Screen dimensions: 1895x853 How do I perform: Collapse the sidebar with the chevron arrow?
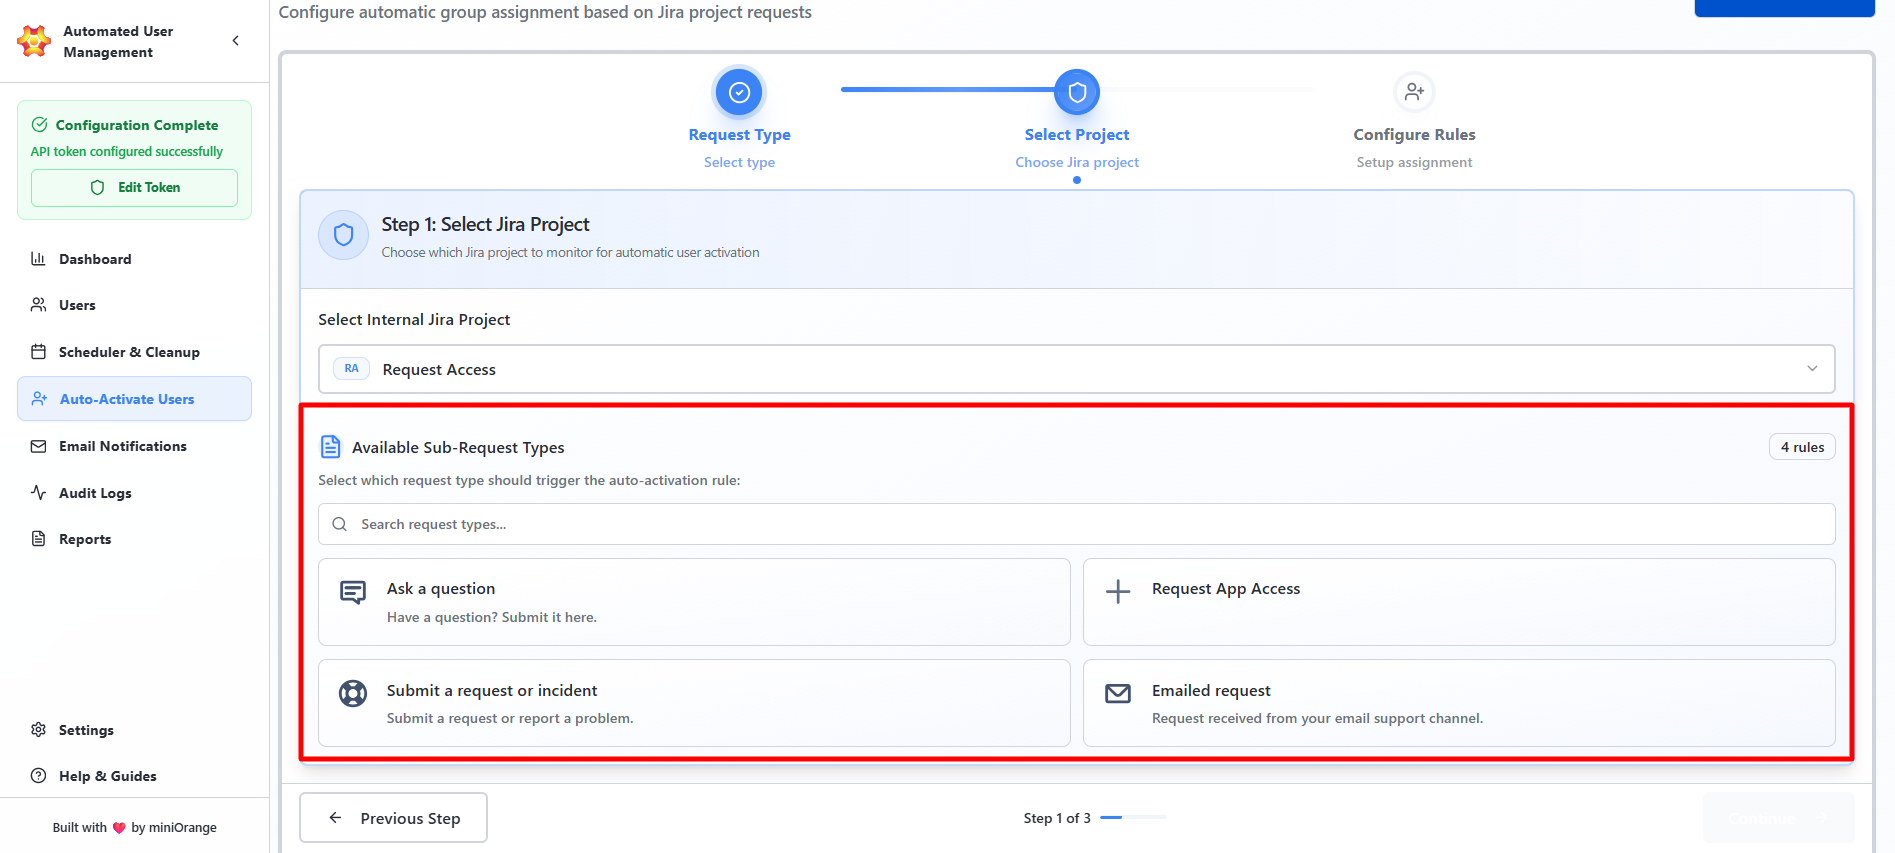(236, 41)
